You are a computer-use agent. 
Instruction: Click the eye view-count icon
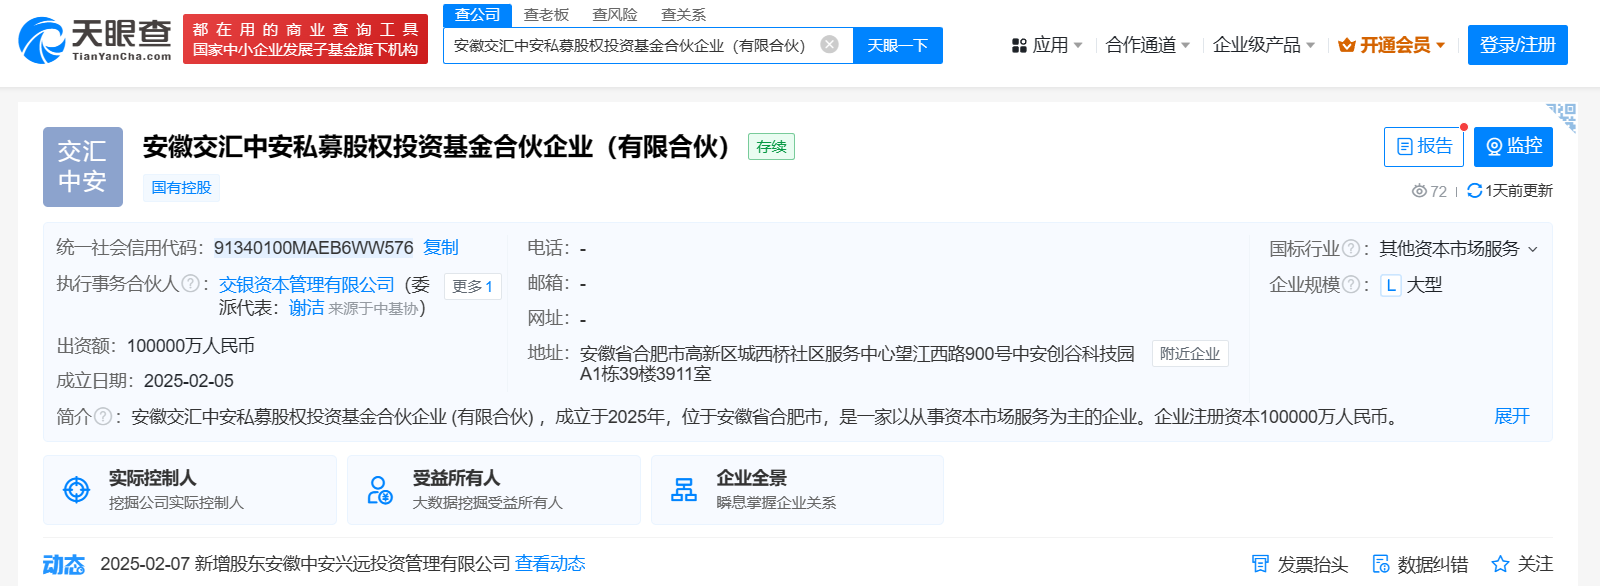(1419, 191)
